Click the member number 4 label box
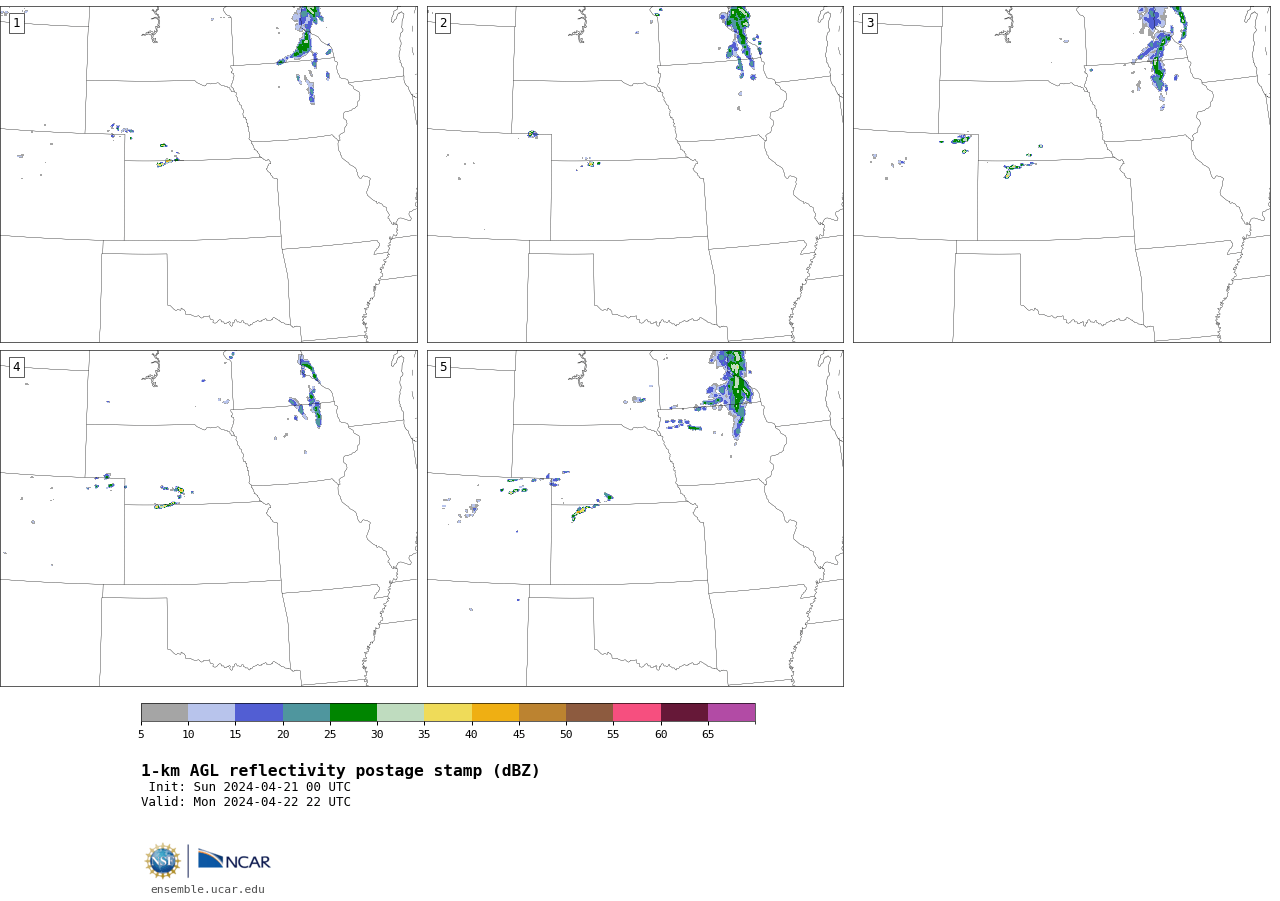Viewport: 1280px width, 901px height. [16, 367]
